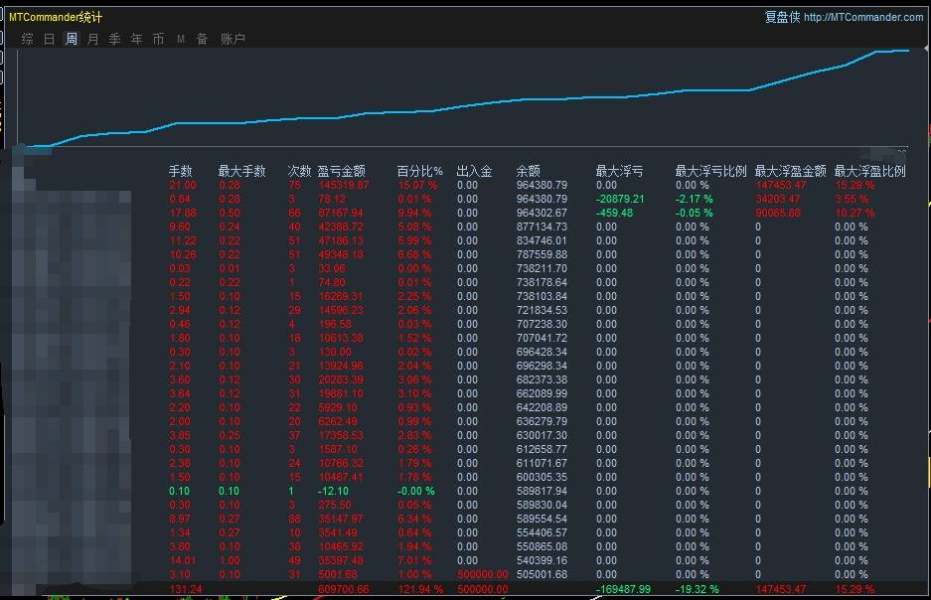Click the 出入金 column header
The image size is (931, 600).
[x=474, y=171]
